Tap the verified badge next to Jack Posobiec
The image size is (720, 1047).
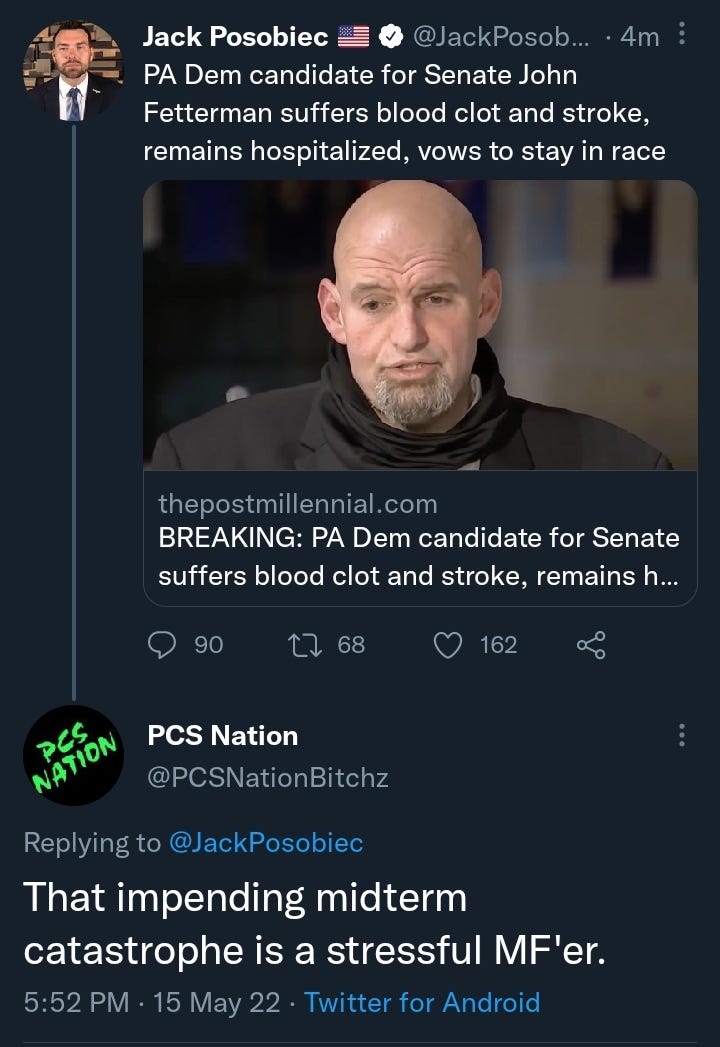(x=391, y=37)
